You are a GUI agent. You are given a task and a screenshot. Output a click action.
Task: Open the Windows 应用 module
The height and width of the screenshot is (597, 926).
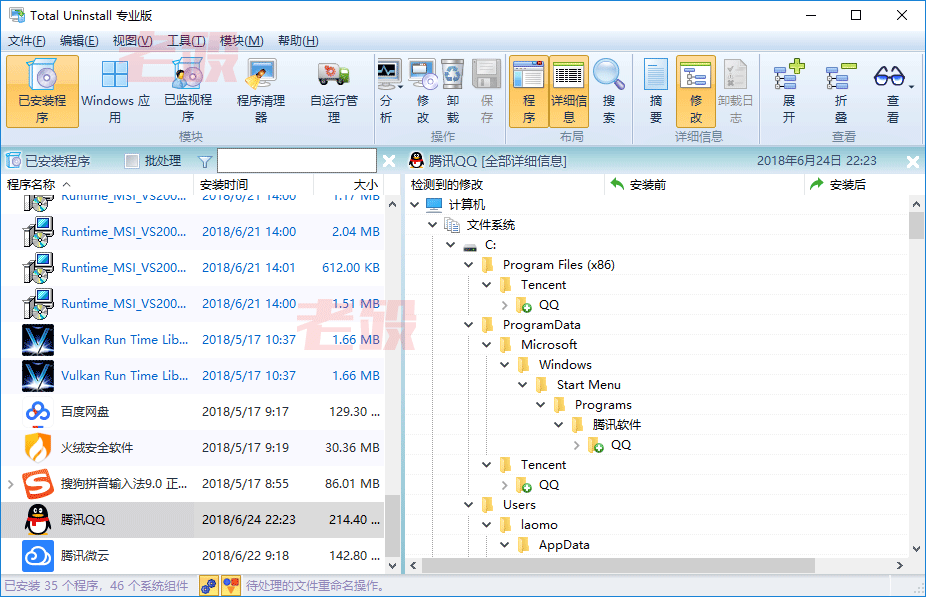(x=115, y=92)
